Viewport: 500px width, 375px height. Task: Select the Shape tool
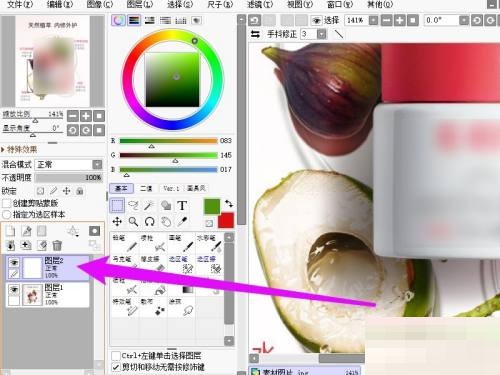[166, 205]
